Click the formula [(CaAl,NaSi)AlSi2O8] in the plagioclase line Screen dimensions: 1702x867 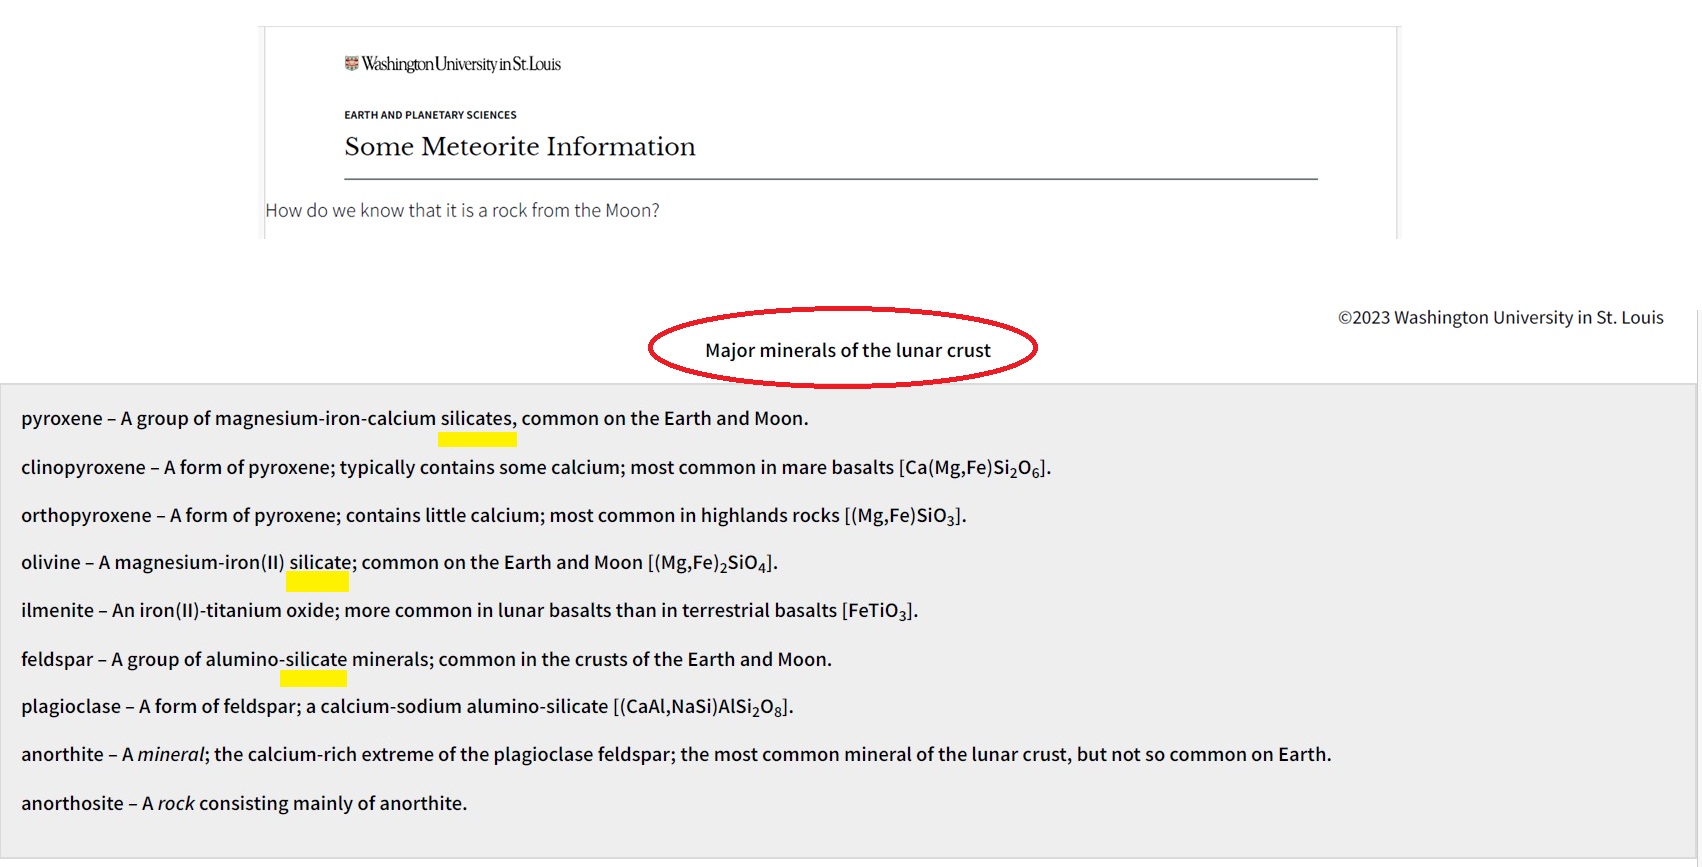point(703,707)
